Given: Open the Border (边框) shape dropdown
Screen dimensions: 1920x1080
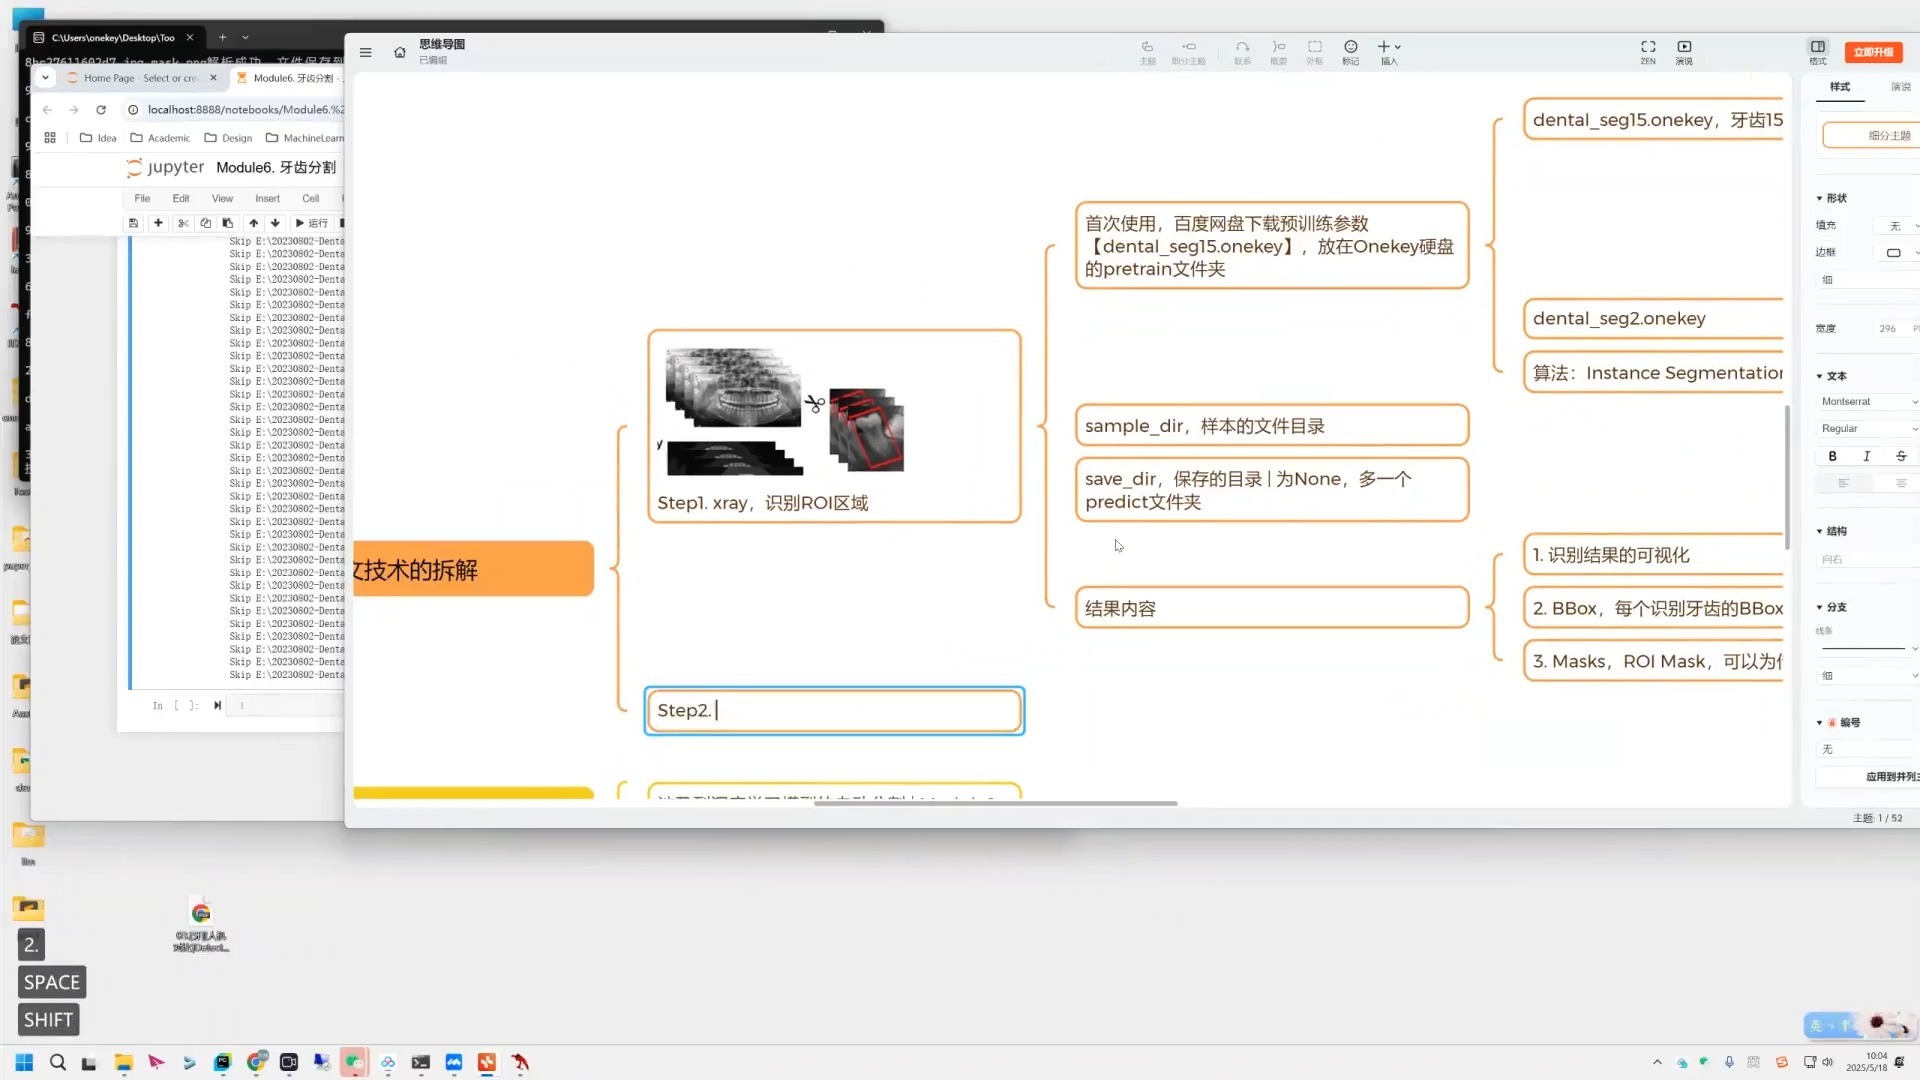Looking at the screenshot, I should coord(1897,253).
